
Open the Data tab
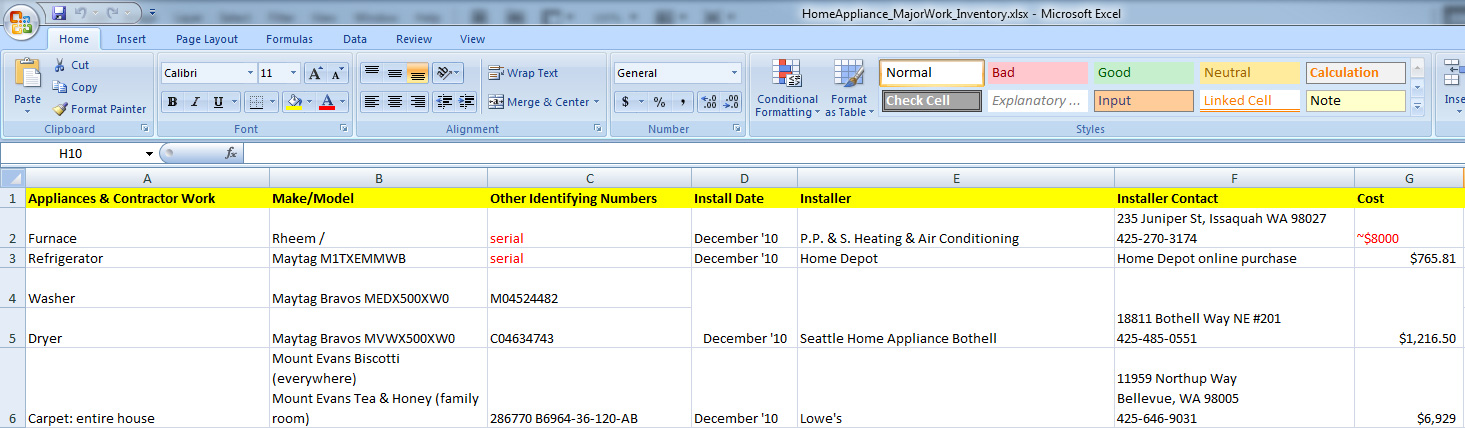355,39
